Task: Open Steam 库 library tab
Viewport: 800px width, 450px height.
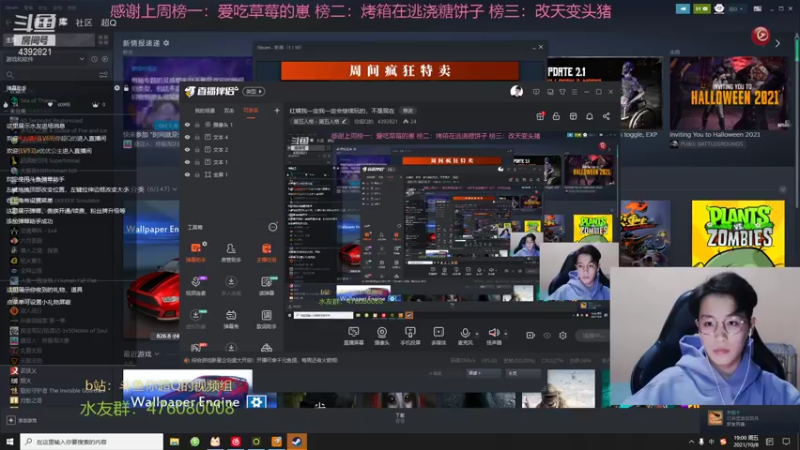Action: pos(63,21)
